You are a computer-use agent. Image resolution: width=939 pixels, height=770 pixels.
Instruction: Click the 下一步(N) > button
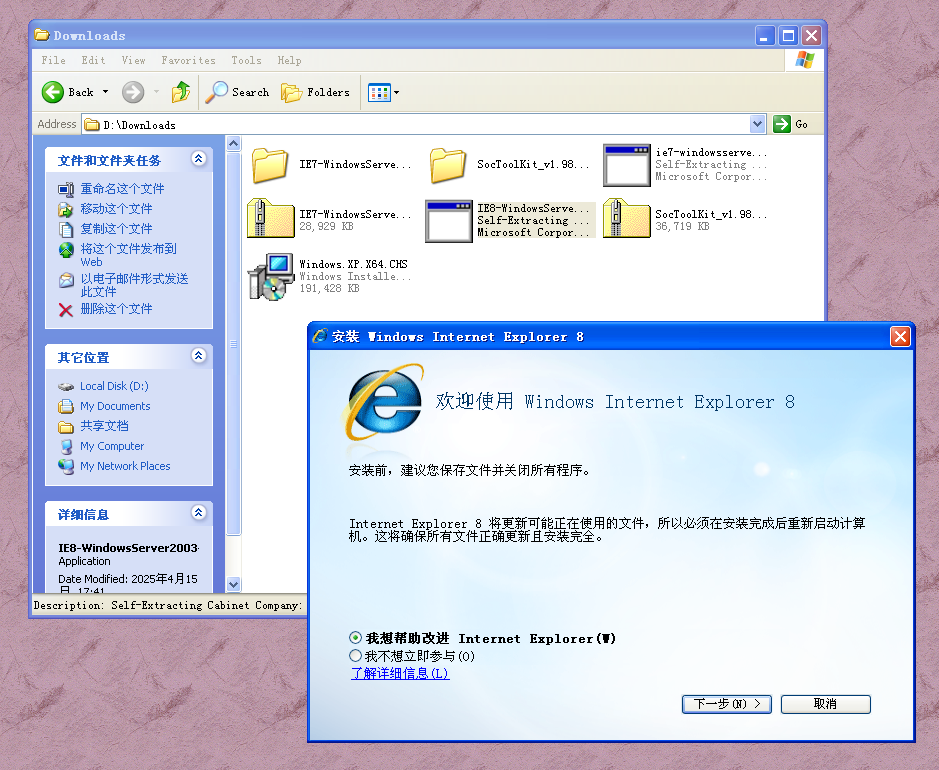pos(726,704)
